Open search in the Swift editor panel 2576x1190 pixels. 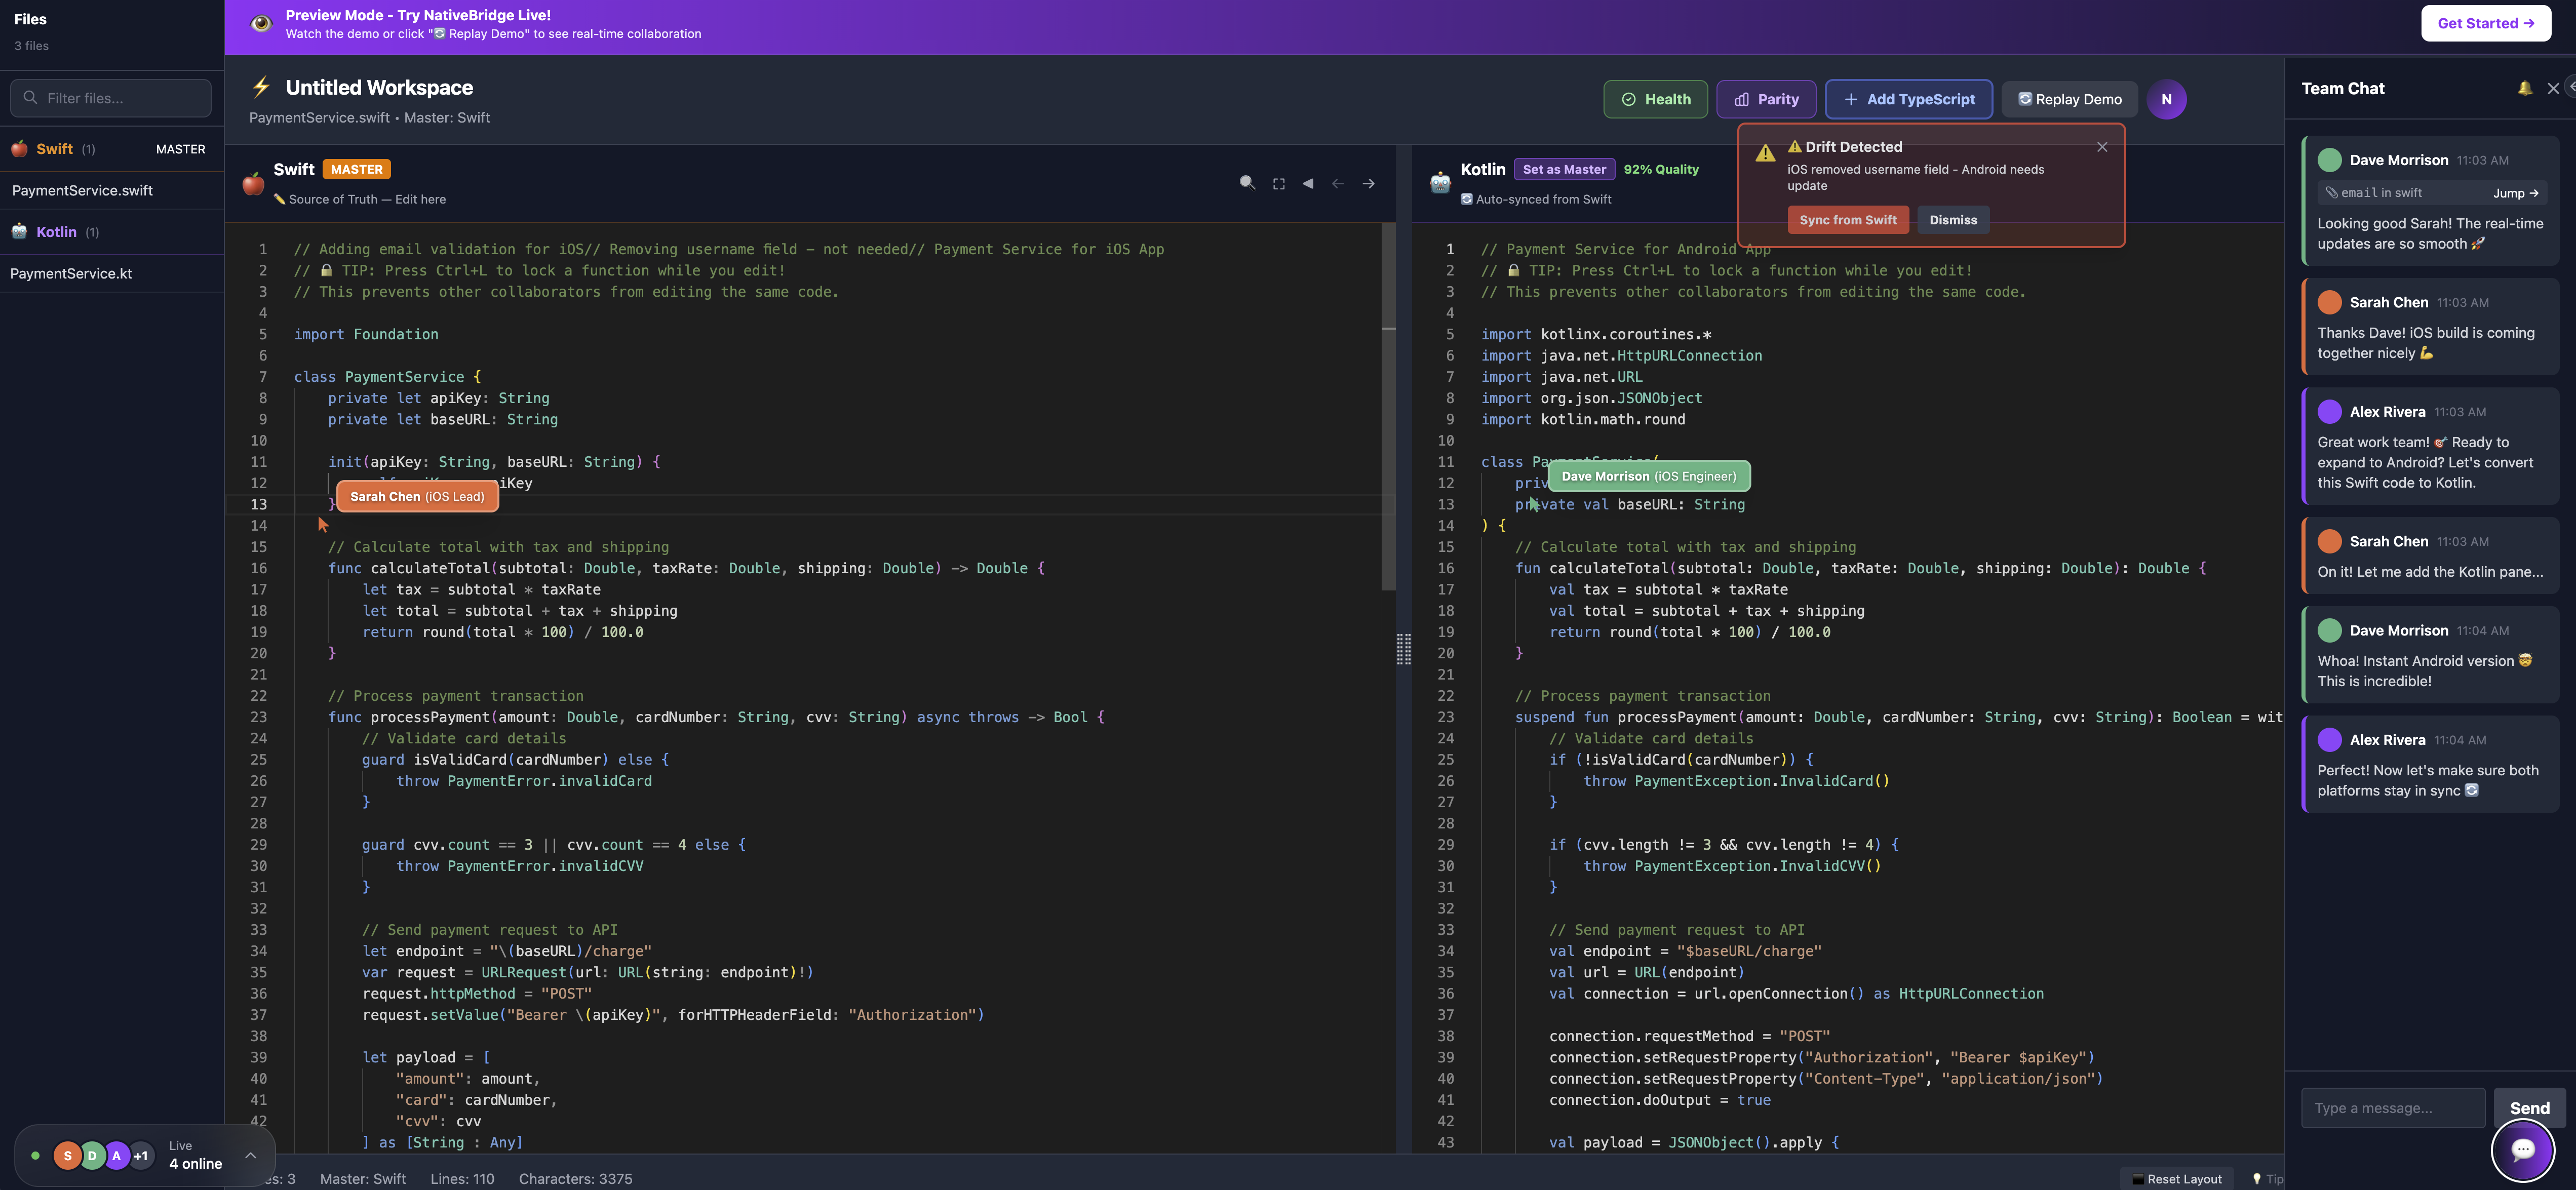(1247, 183)
